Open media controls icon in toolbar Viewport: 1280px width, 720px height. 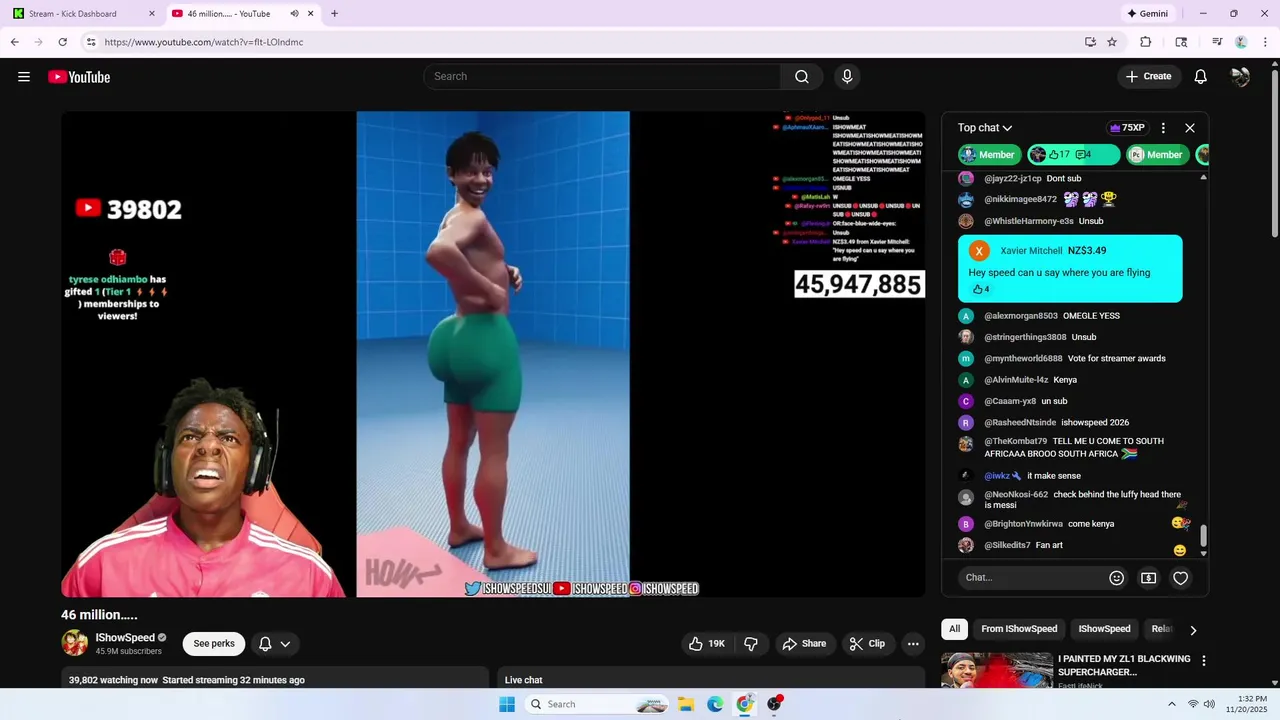tap(1217, 42)
